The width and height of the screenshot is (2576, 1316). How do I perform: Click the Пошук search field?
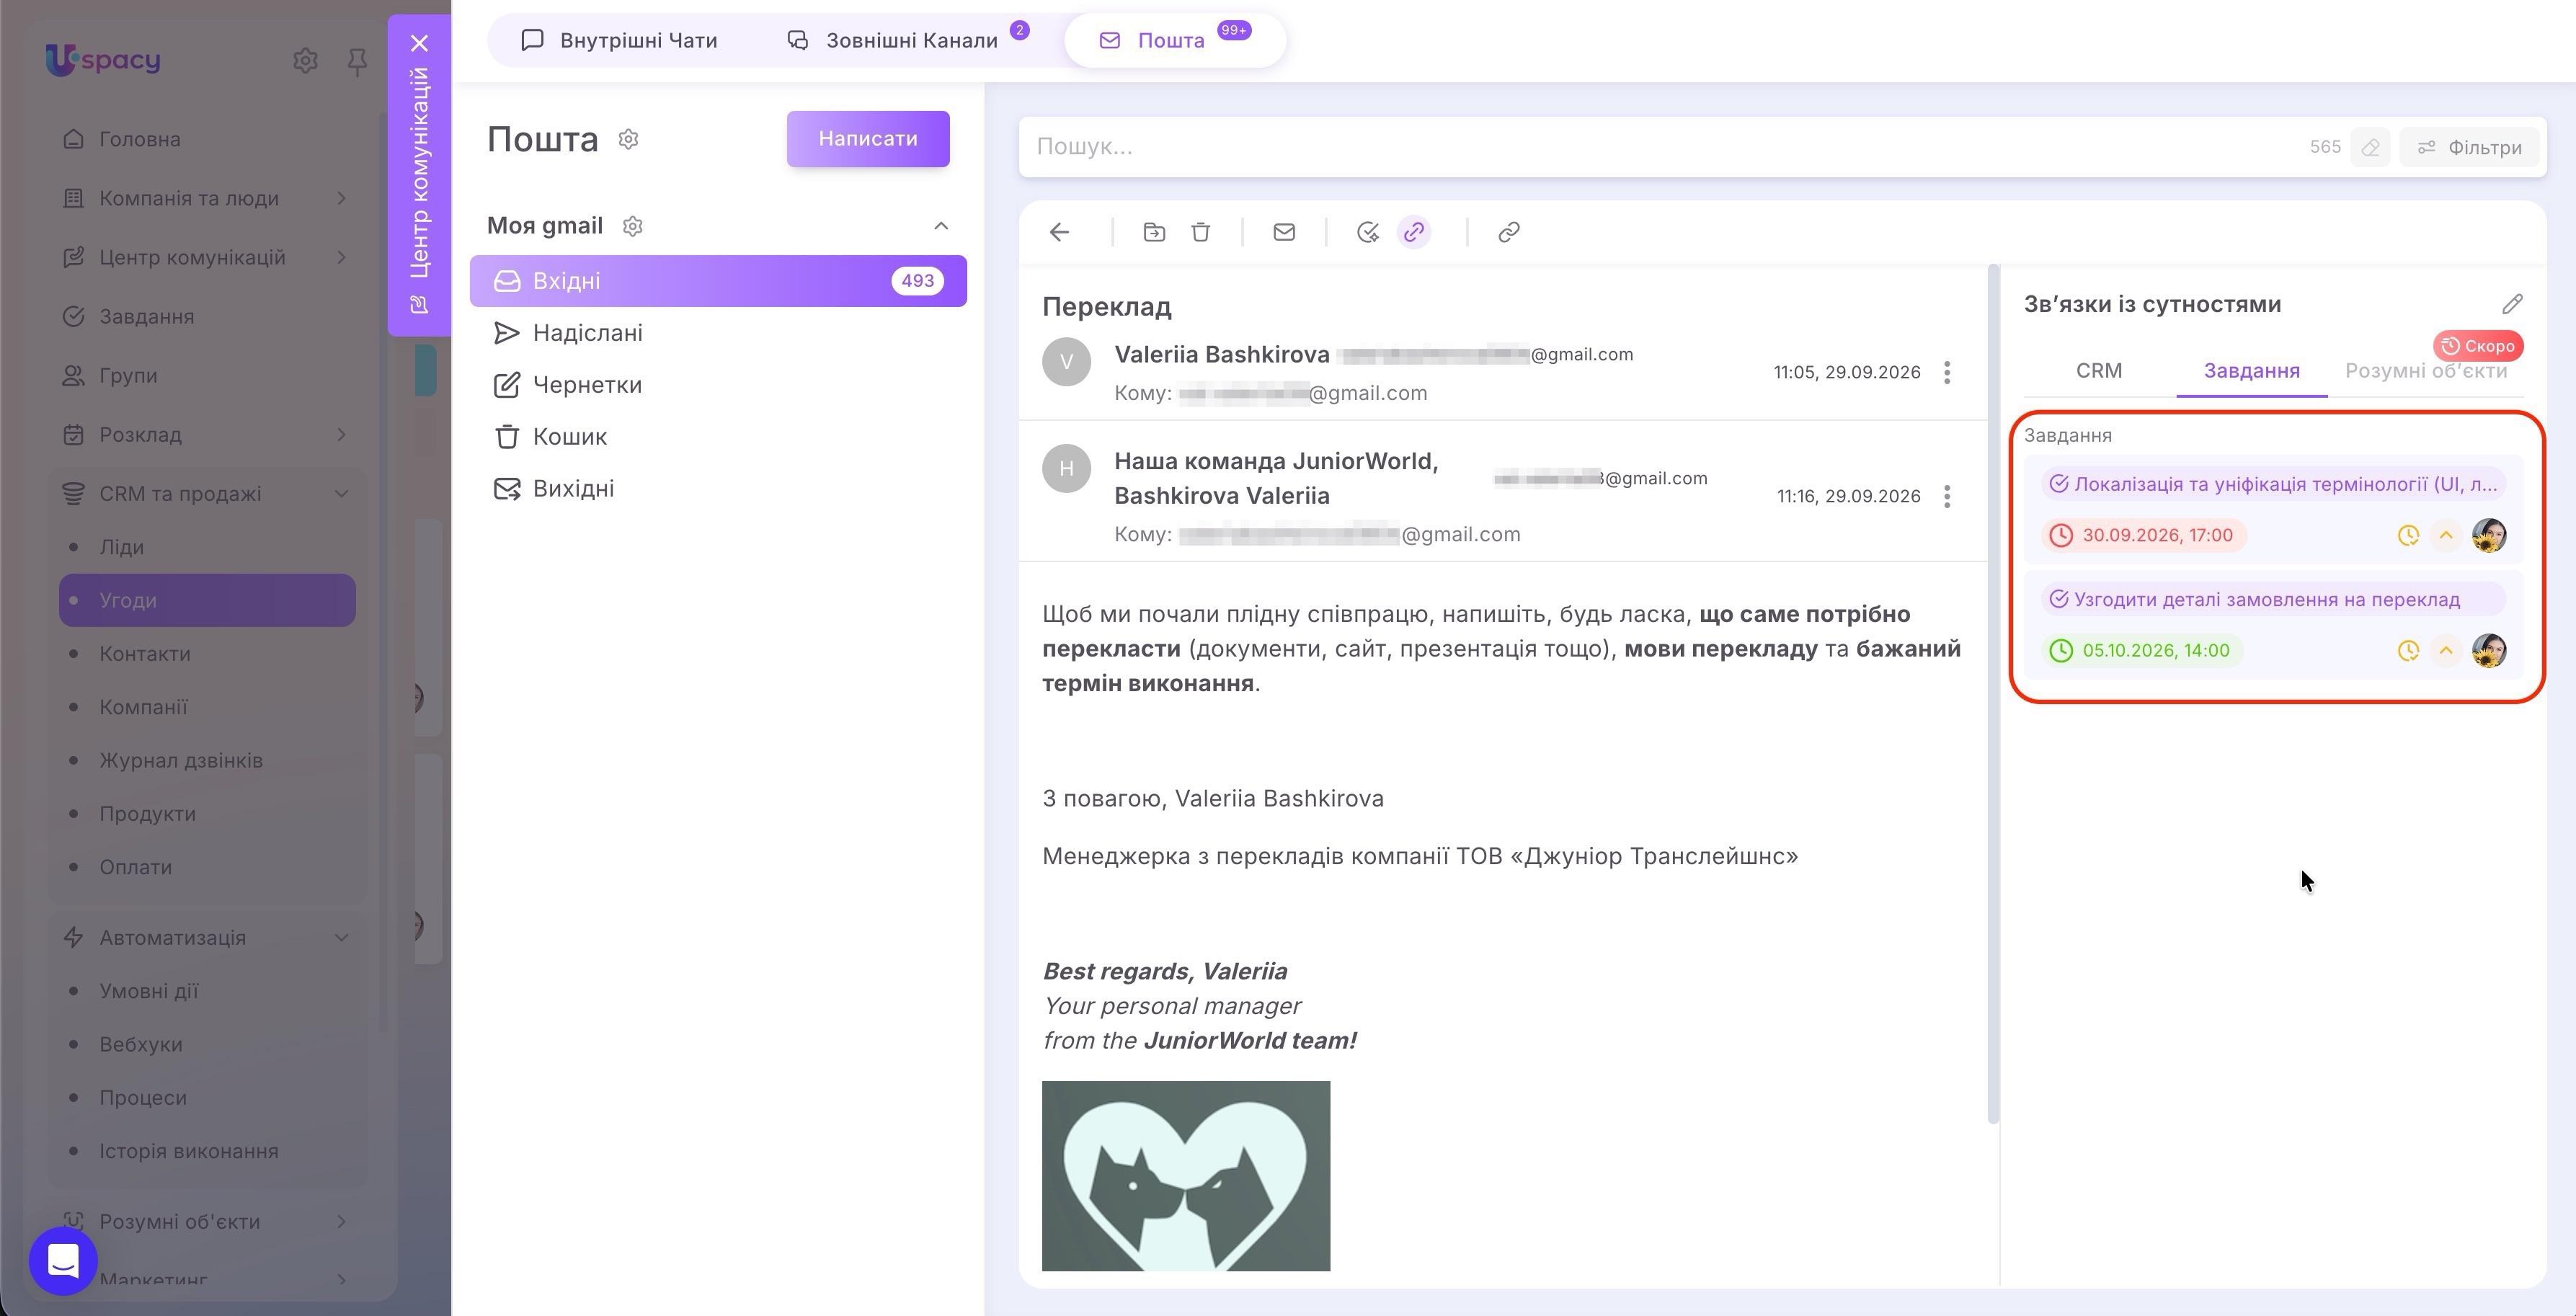click(x=1660, y=147)
